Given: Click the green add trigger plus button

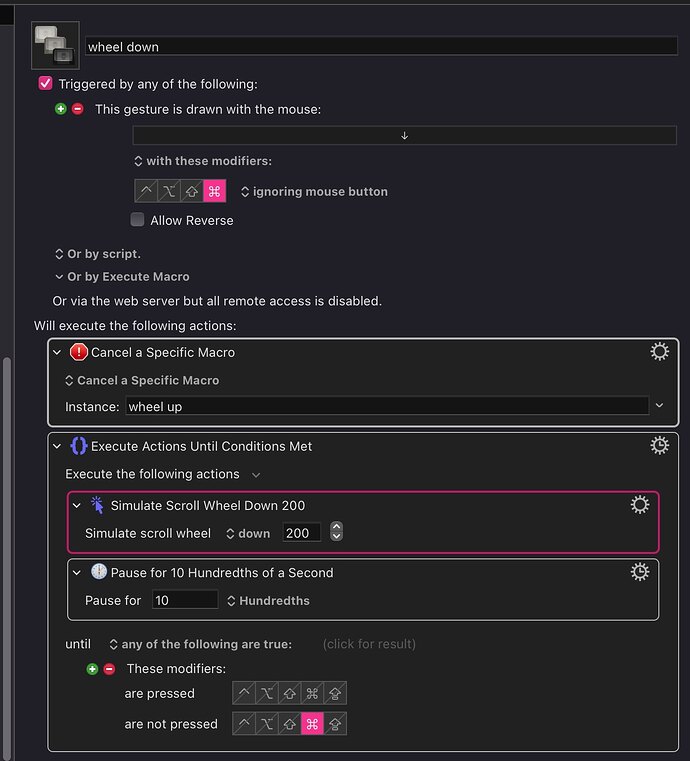Looking at the screenshot, I should pos(62,109).
